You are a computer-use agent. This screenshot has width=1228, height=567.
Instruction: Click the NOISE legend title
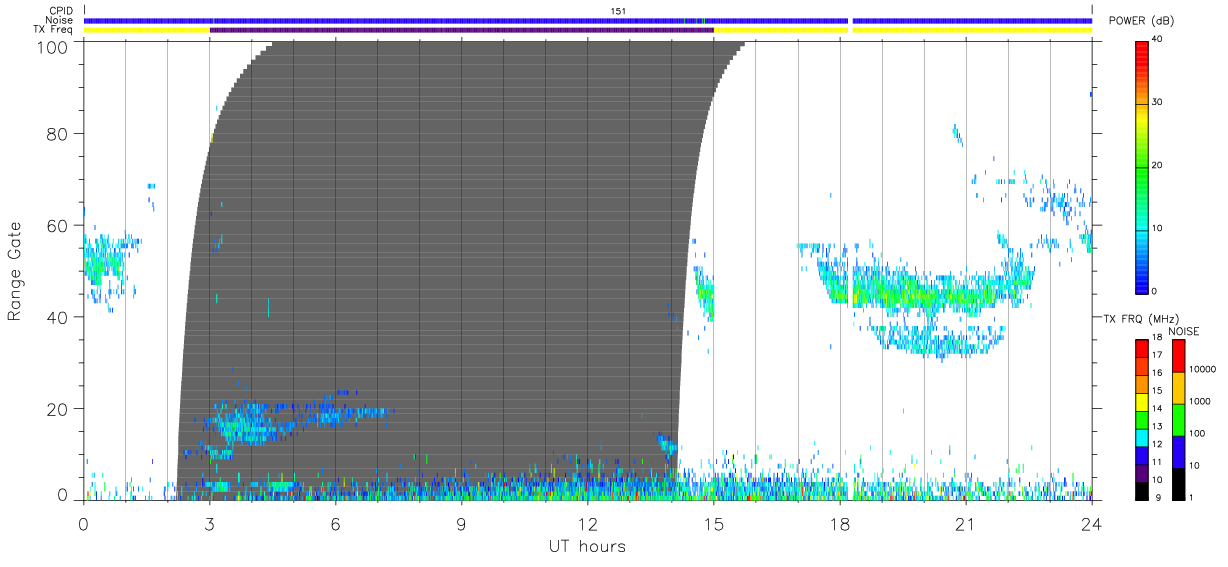(1184, 331)
